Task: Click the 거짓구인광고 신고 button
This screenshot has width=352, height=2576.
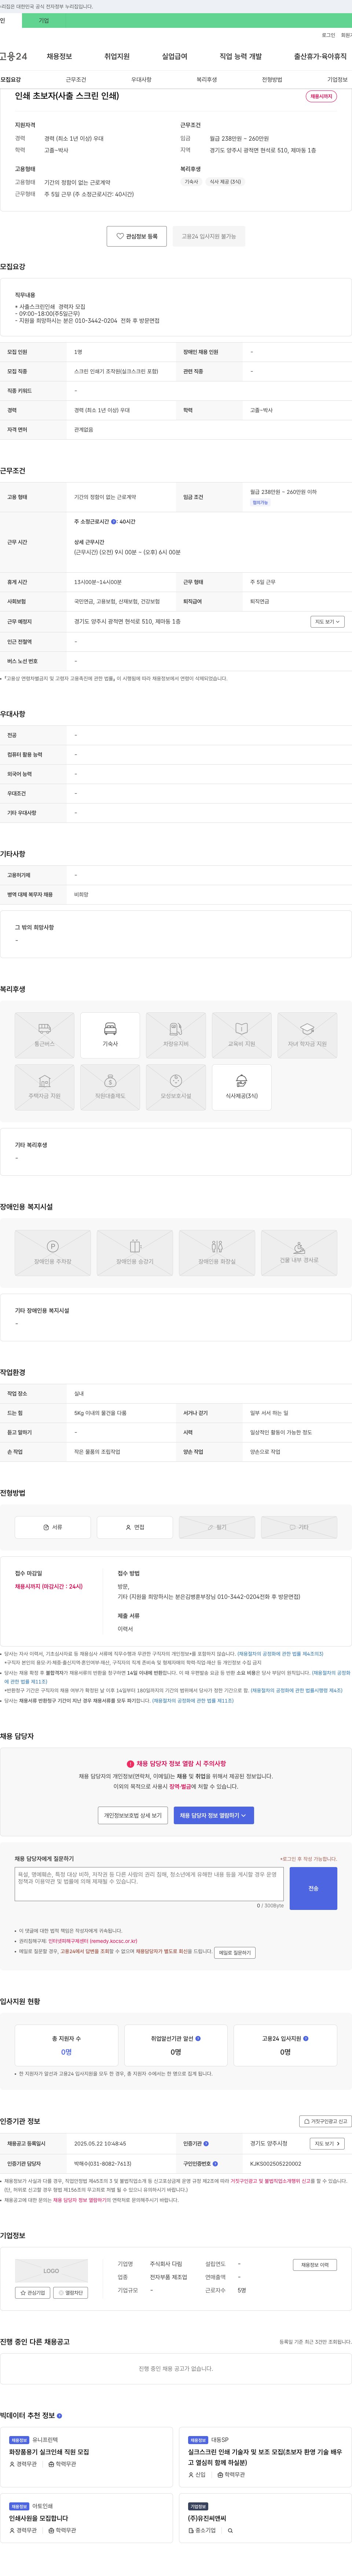Action: [326, 2121]
